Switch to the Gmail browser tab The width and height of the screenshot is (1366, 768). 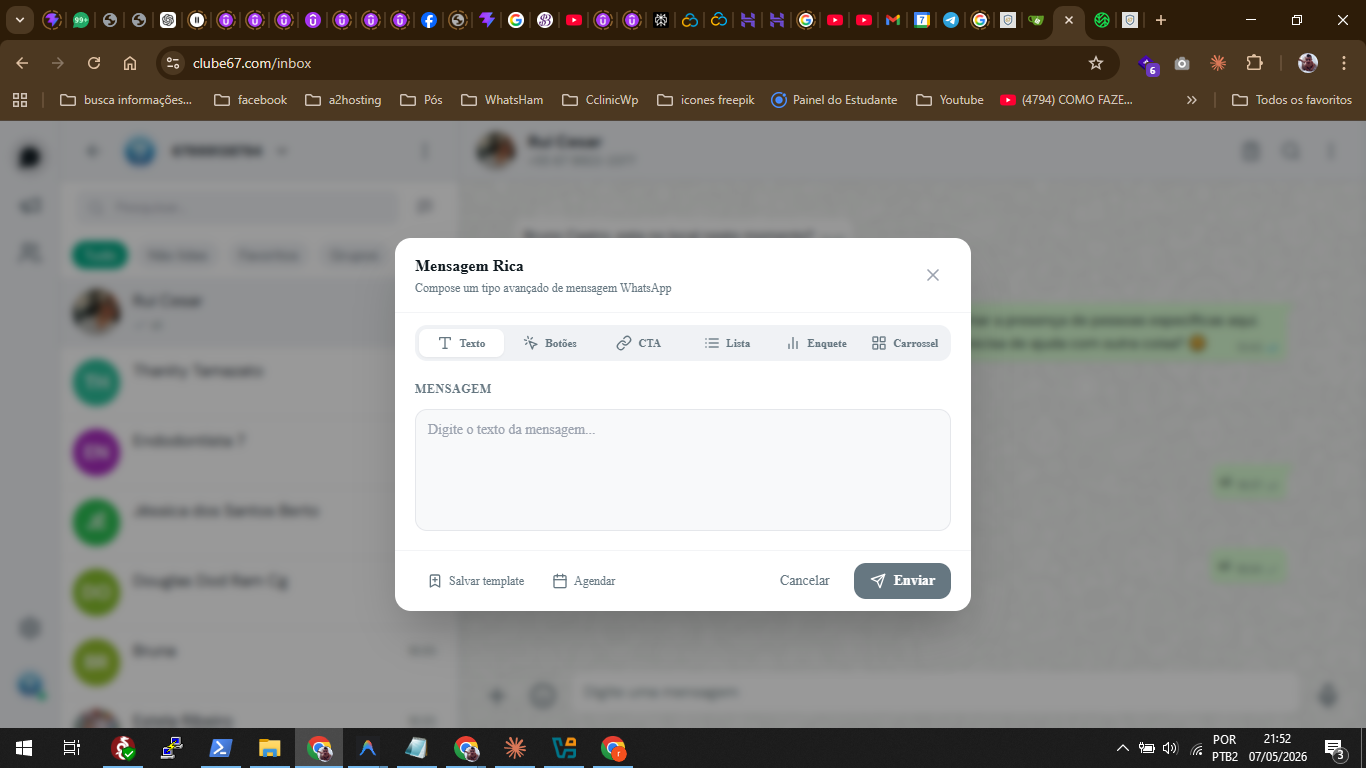893,20
